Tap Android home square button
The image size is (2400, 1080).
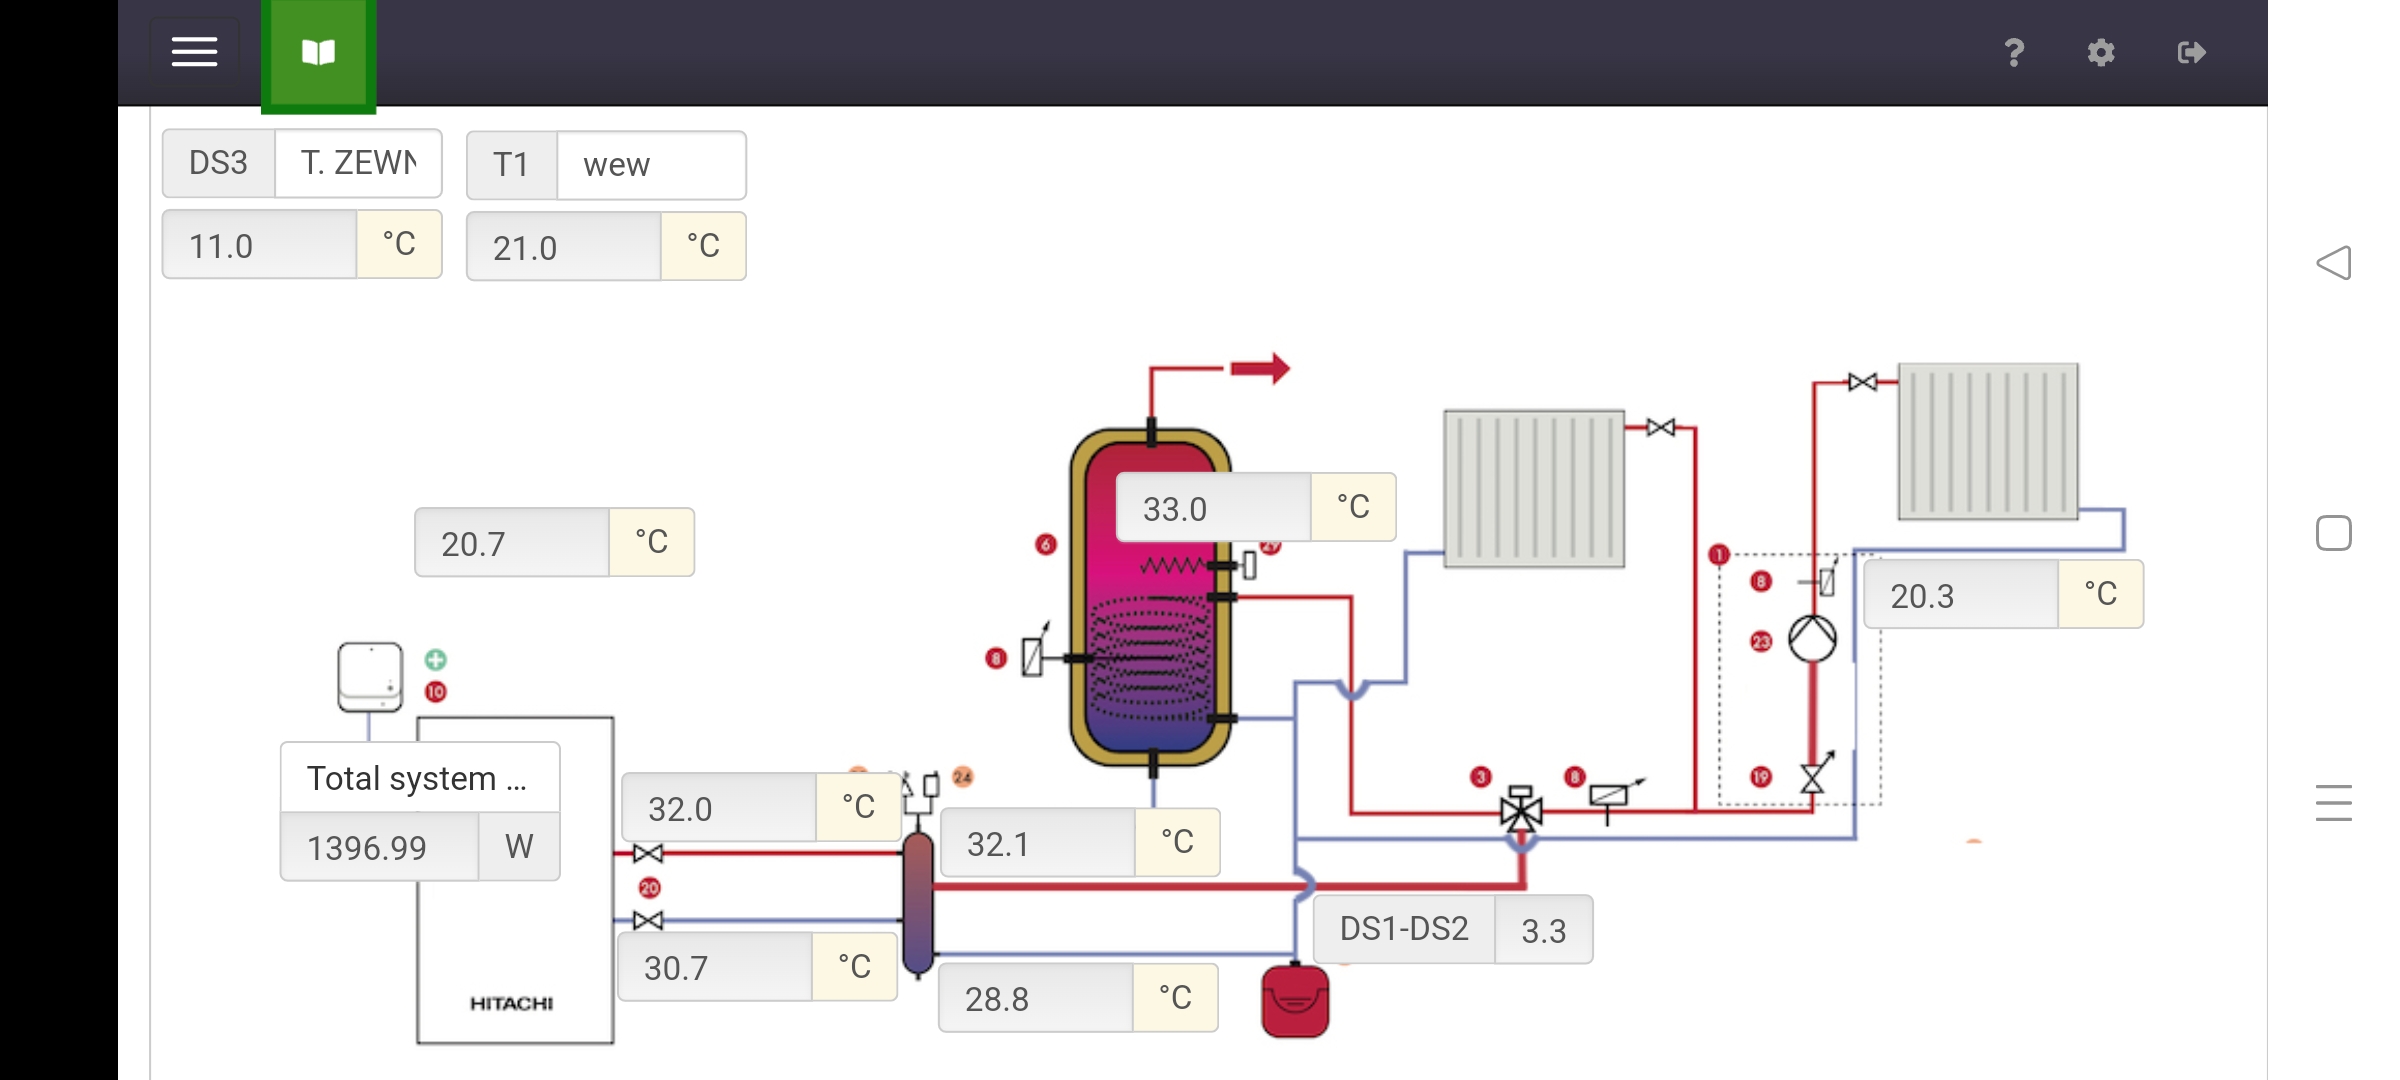[x=2333, y=533]
